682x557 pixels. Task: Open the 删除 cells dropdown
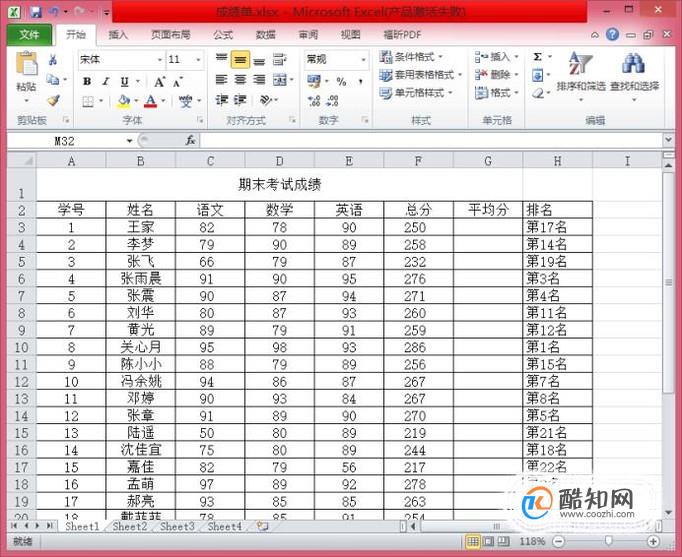[x=497, y=75]
